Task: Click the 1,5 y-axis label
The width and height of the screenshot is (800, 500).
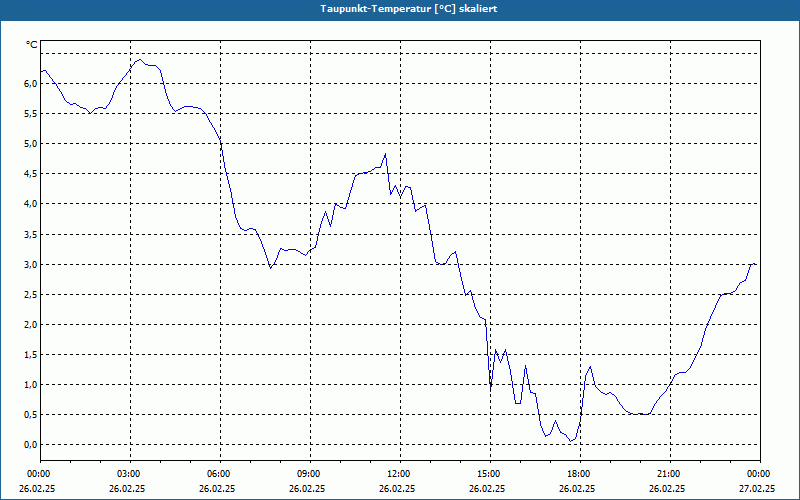Action: click(31, 355)
